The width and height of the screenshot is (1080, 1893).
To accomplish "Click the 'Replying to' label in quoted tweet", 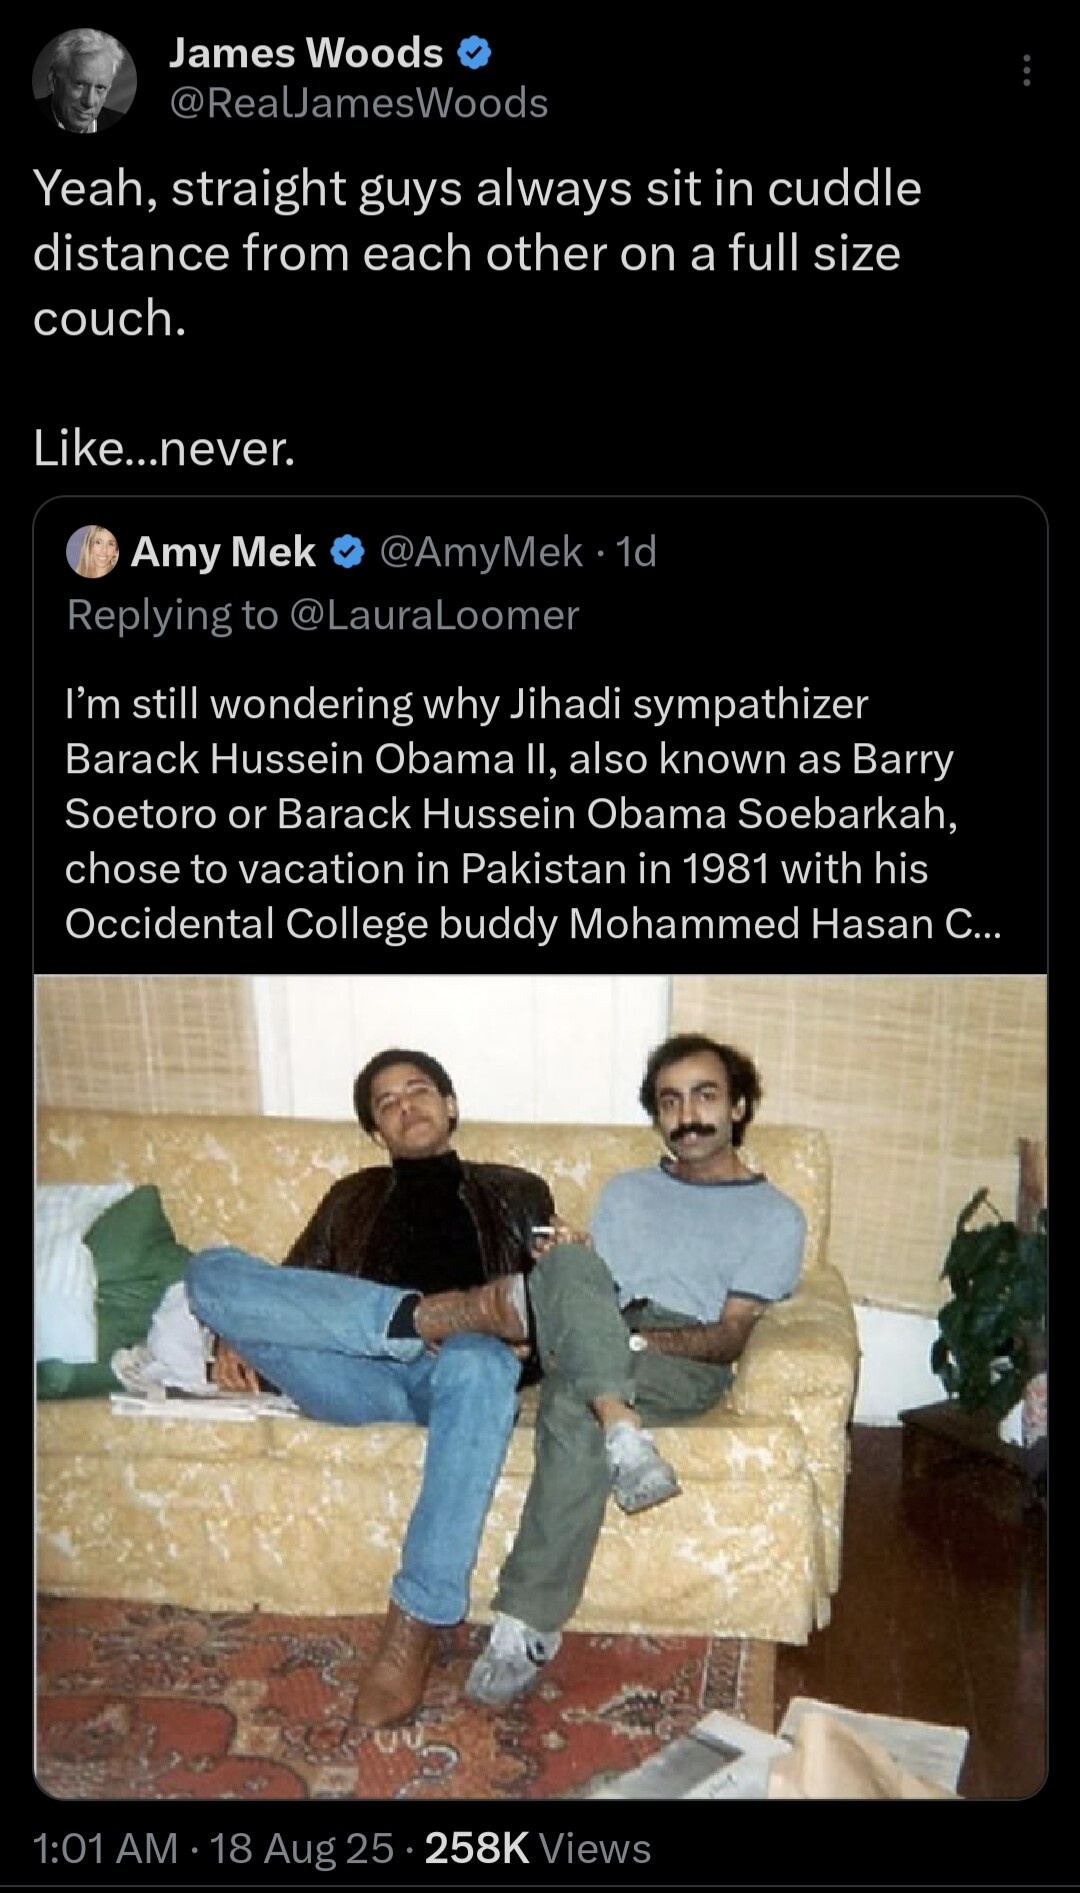I will (x=172, y=615).
